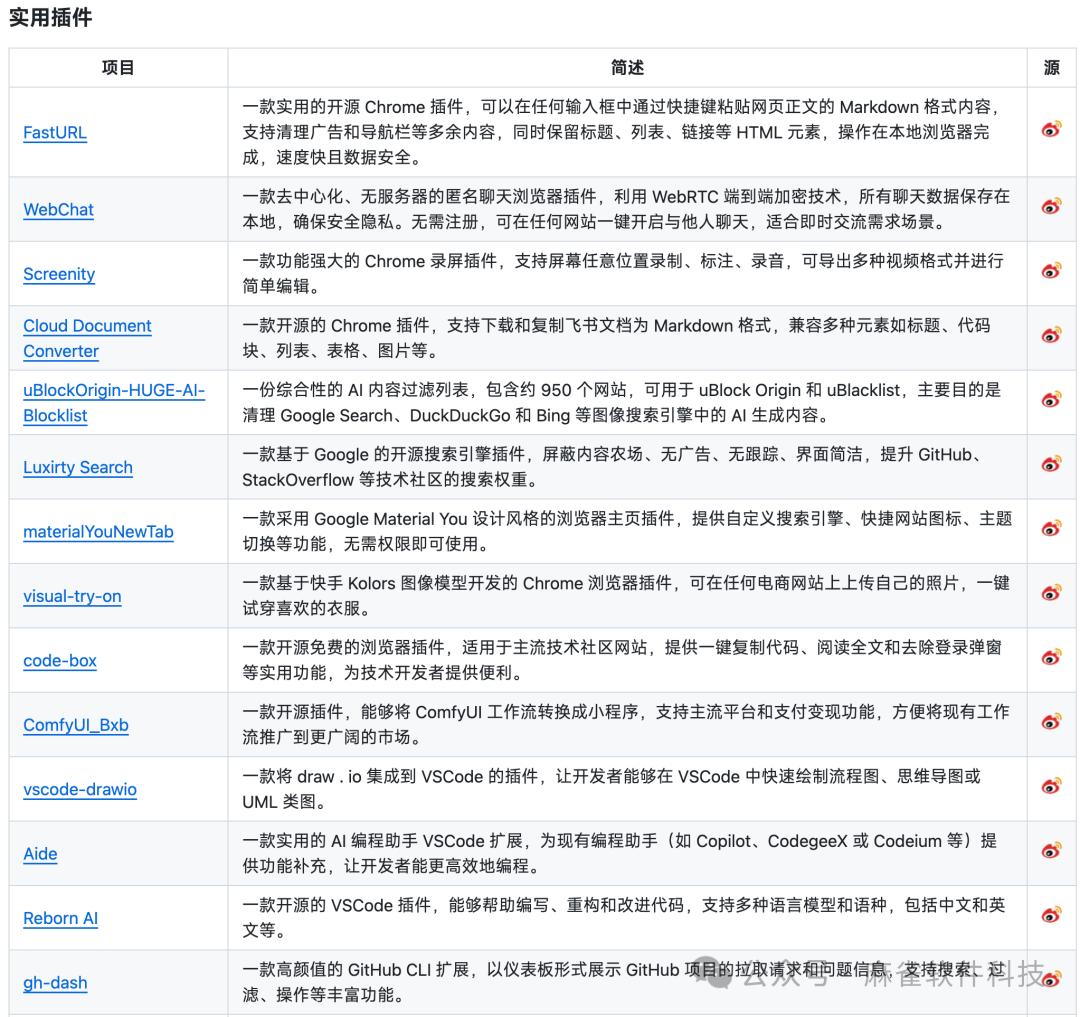The image size is (1080, 1017).
Task: Click the uBlockOrigin-HUGE-AI-Blocklist link
Action: (x=113, y=402)
